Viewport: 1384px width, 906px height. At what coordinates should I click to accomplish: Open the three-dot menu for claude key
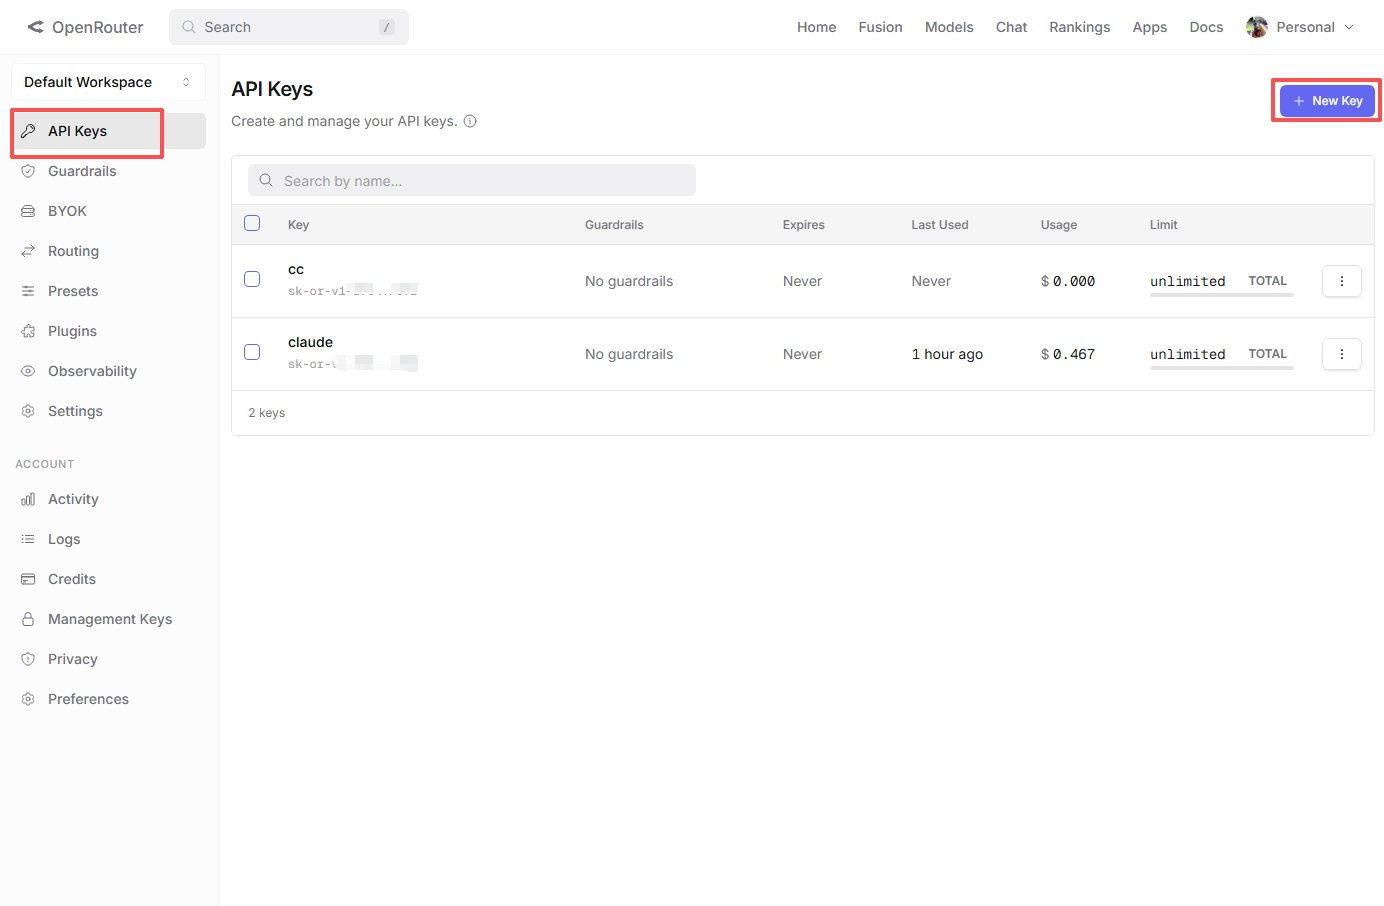coord(1342,354)
